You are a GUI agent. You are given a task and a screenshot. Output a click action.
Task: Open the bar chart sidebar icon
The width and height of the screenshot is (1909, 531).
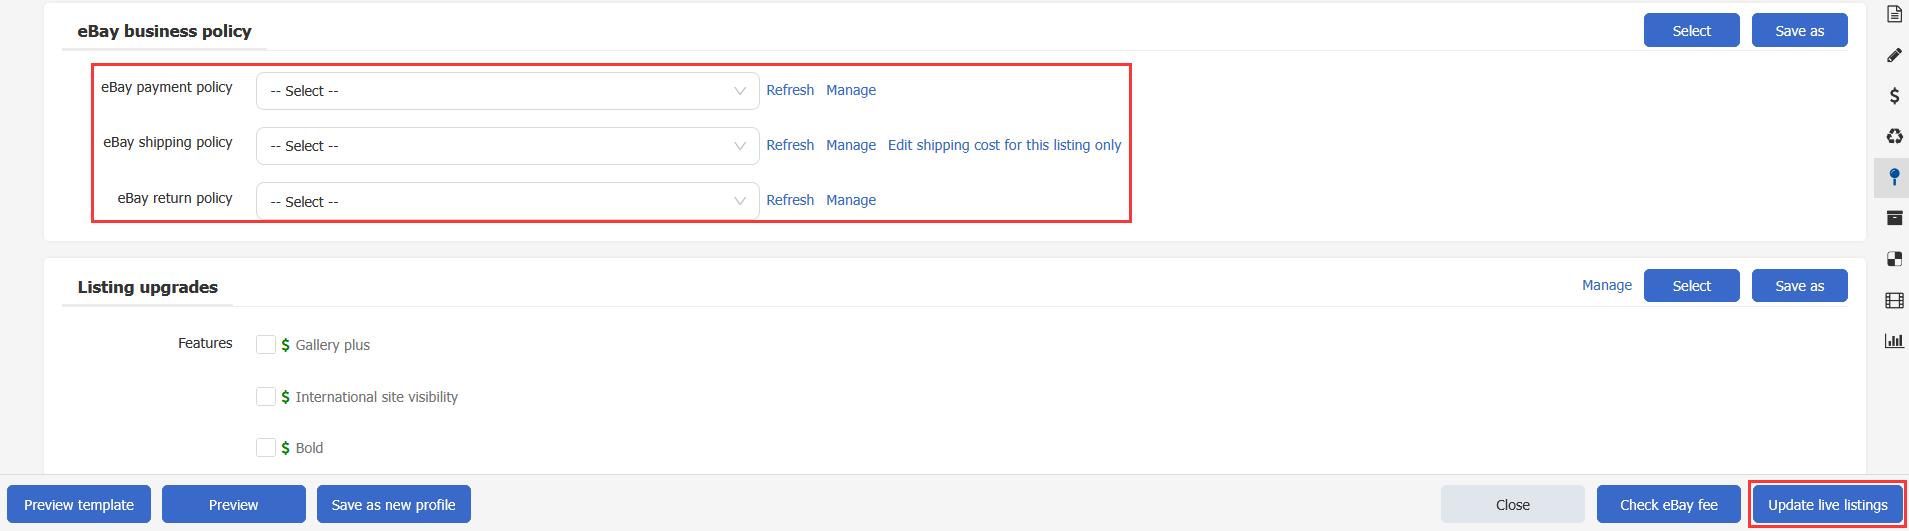coord(1894,341)
